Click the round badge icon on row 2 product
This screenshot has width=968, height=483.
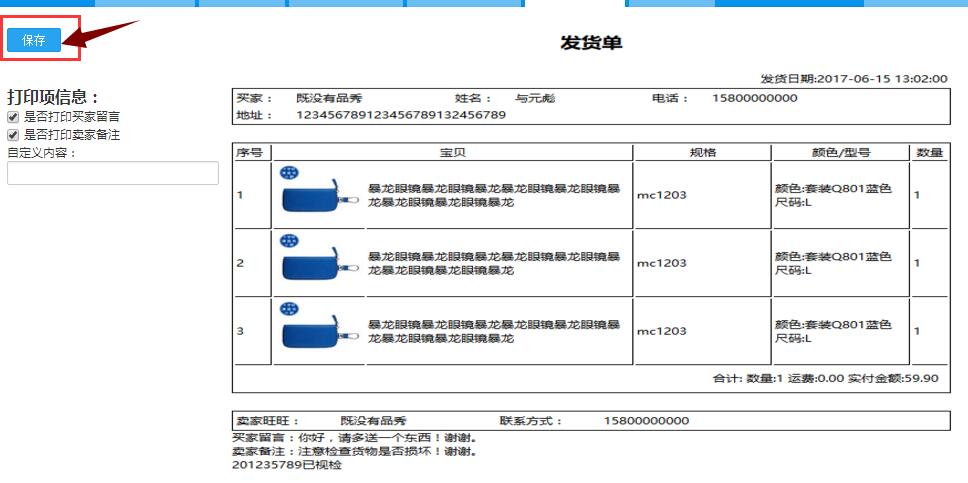[x=289, y=241]
